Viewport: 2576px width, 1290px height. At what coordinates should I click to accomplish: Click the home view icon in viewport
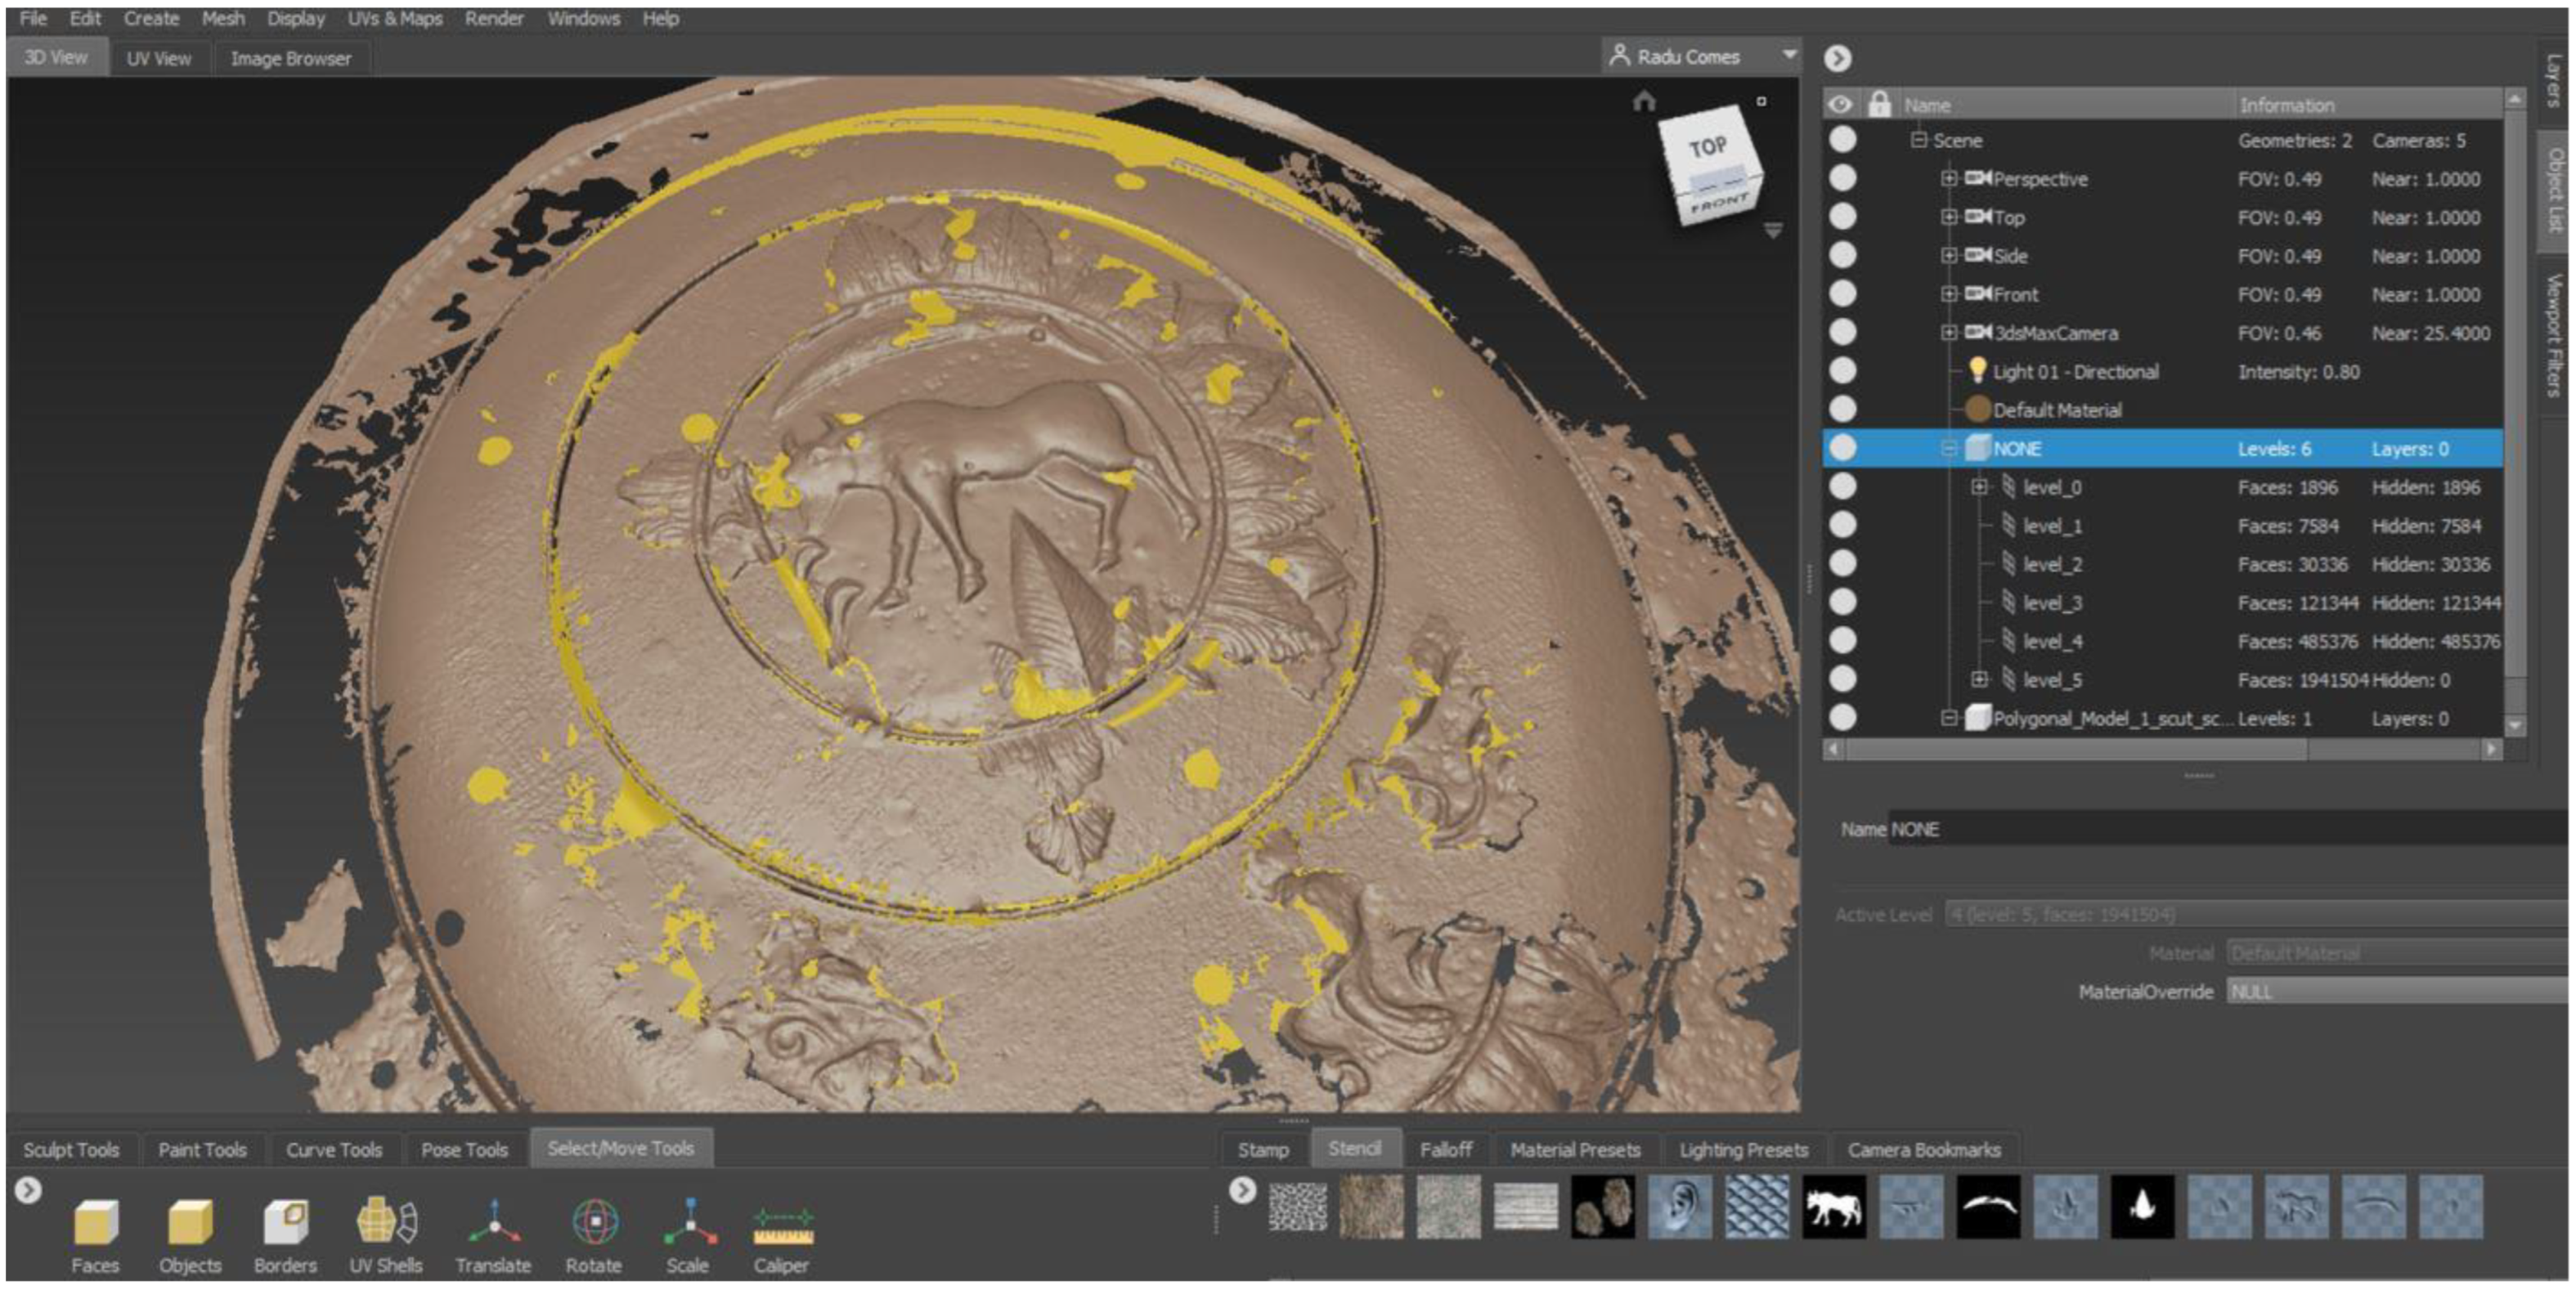(x=1644, y=101)
